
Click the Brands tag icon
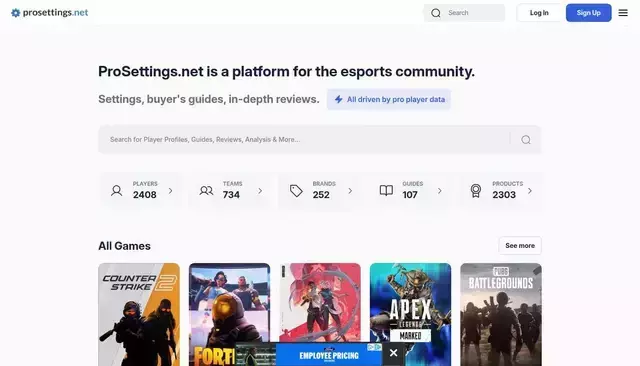[296, 191]
